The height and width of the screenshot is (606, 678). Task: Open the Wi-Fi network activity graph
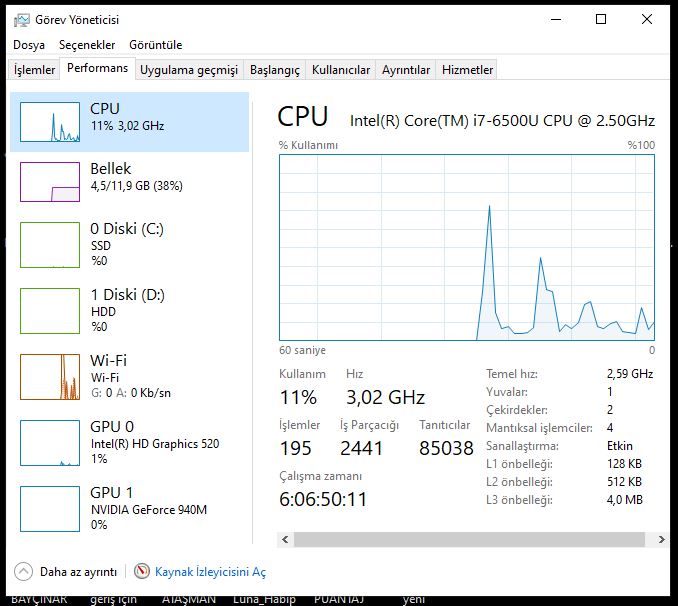pos(50,375)
